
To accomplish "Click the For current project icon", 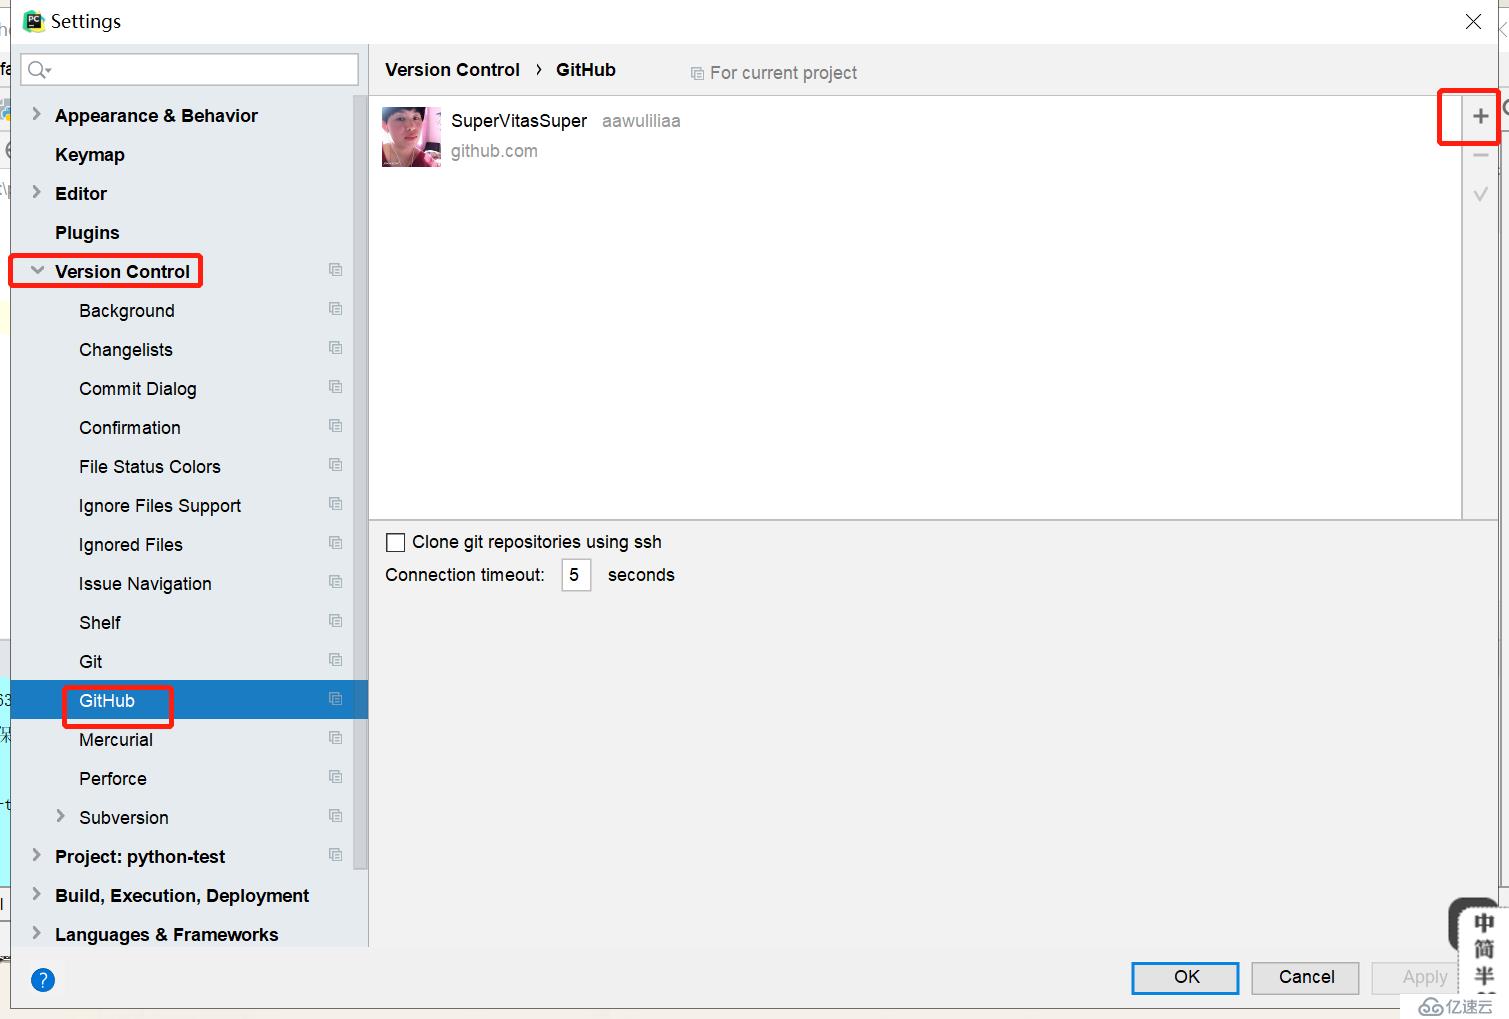I will click(x=697, y=74).
